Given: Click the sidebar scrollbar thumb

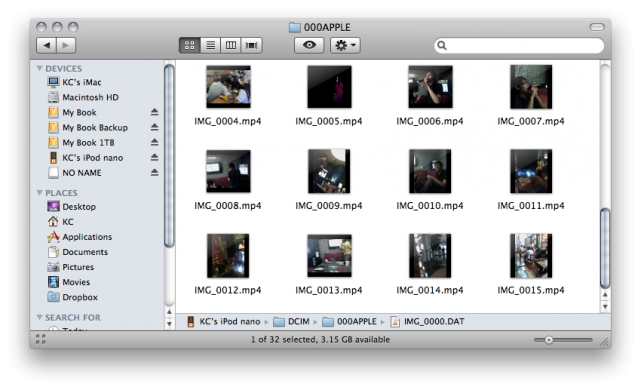Looking at the screenshot, I should click(169, 156).
